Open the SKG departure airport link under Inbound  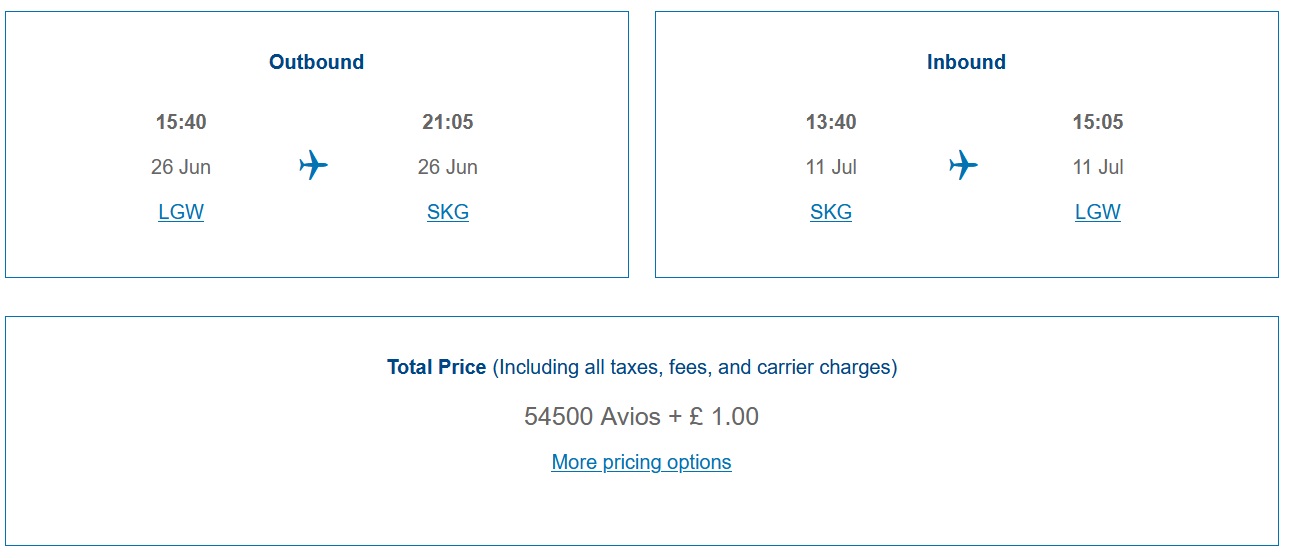pyautogui.click(x=831, y=212)
